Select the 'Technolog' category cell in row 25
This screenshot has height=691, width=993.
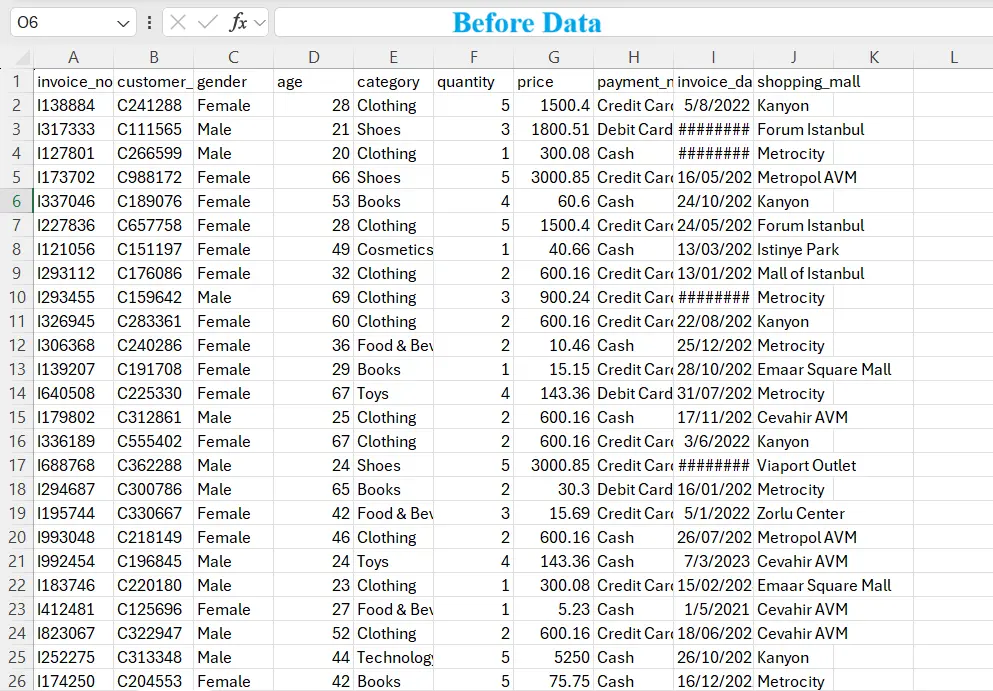pyautogui.click(x=393, y=657)
